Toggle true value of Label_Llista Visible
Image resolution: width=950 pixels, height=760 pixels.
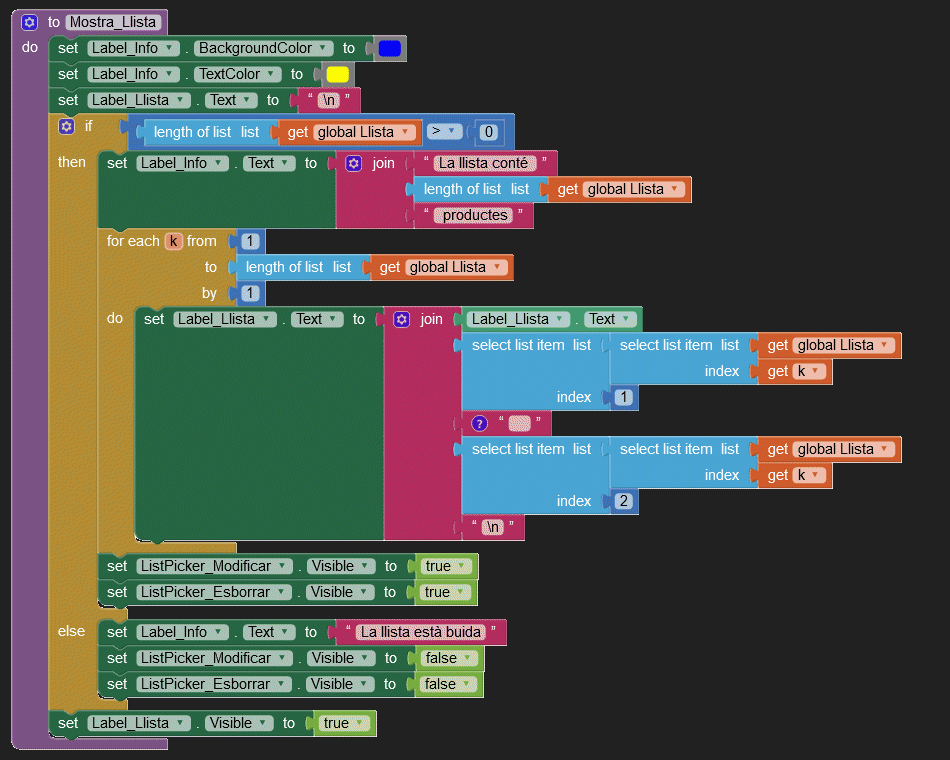(343, 723)
